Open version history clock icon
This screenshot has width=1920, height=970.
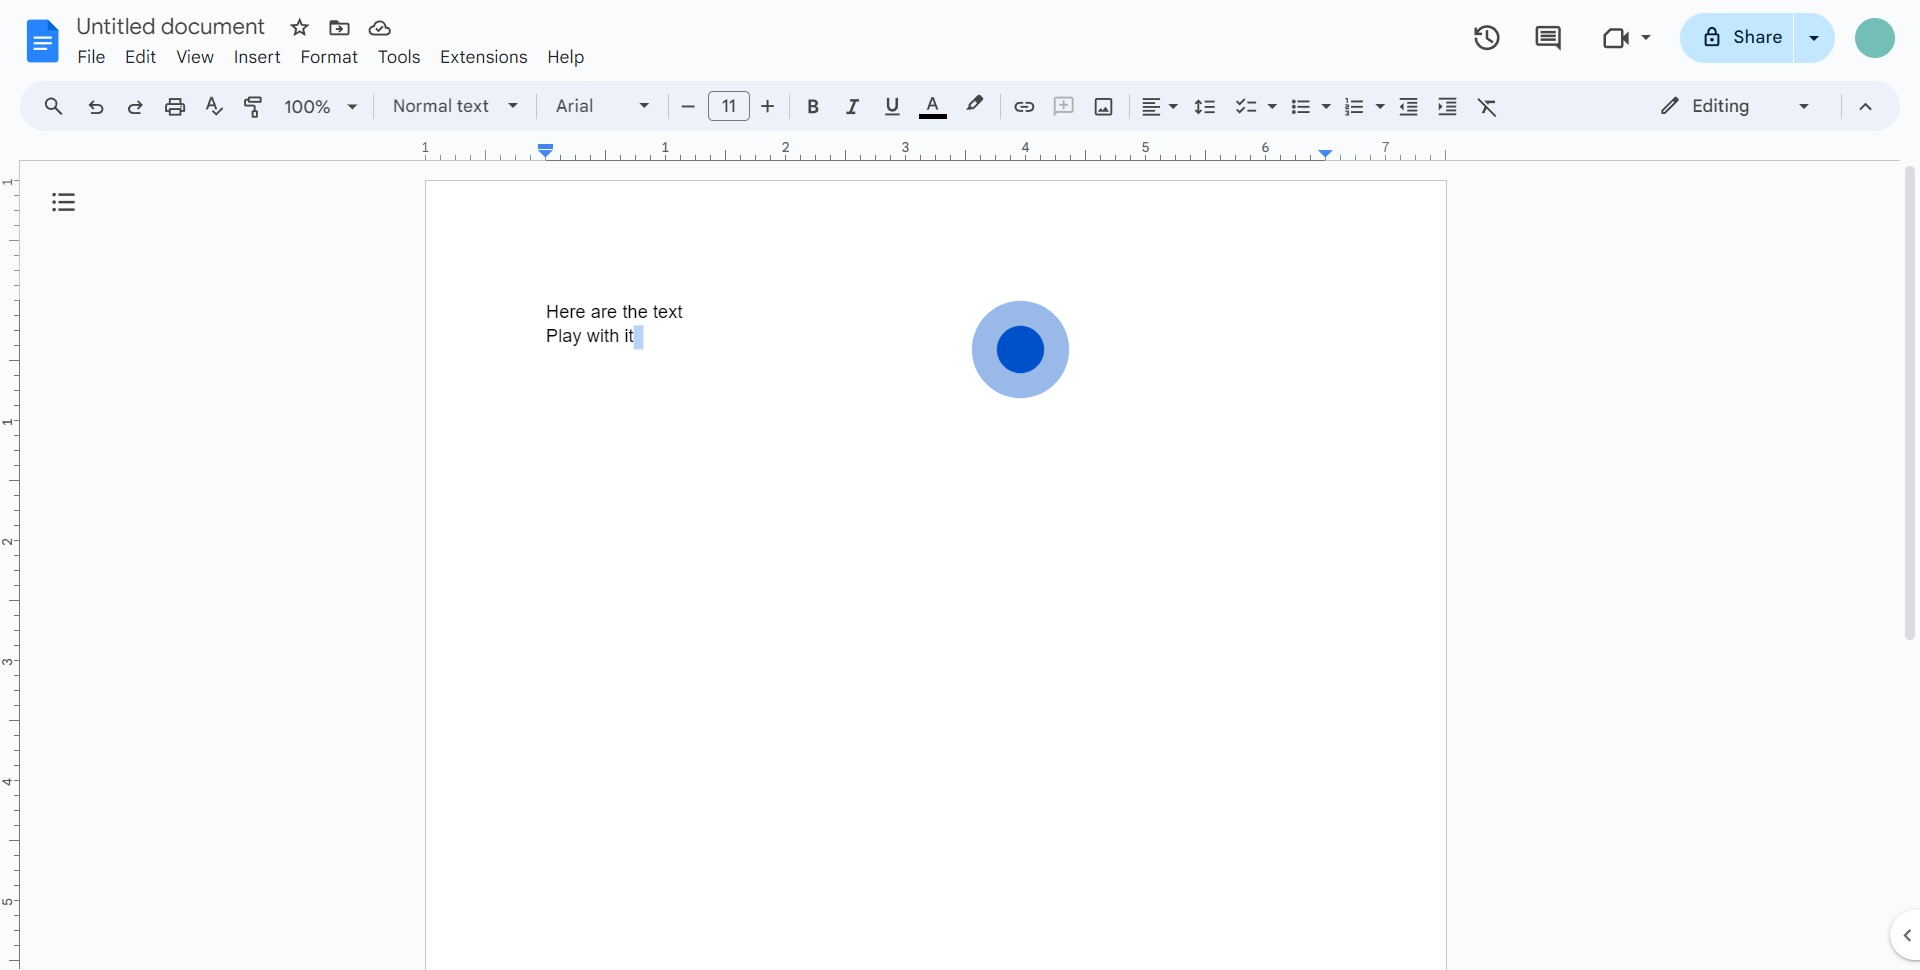(x=1487, y=38)
